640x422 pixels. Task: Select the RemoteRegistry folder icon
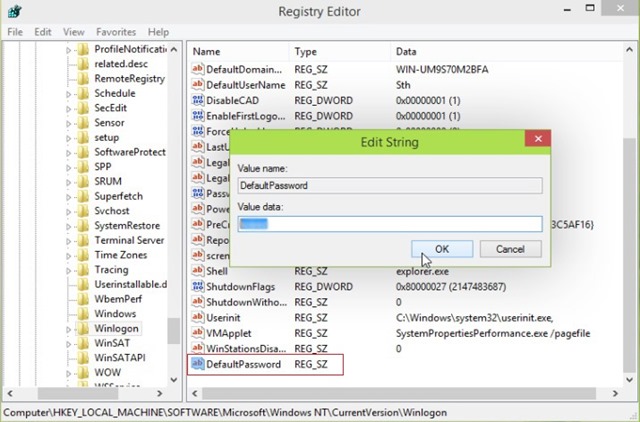click(83, 79)
